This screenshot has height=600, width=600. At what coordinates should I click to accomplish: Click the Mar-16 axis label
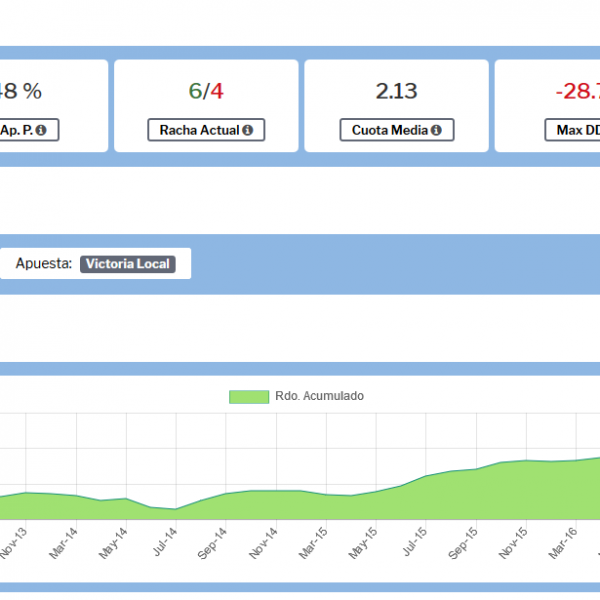562,543
